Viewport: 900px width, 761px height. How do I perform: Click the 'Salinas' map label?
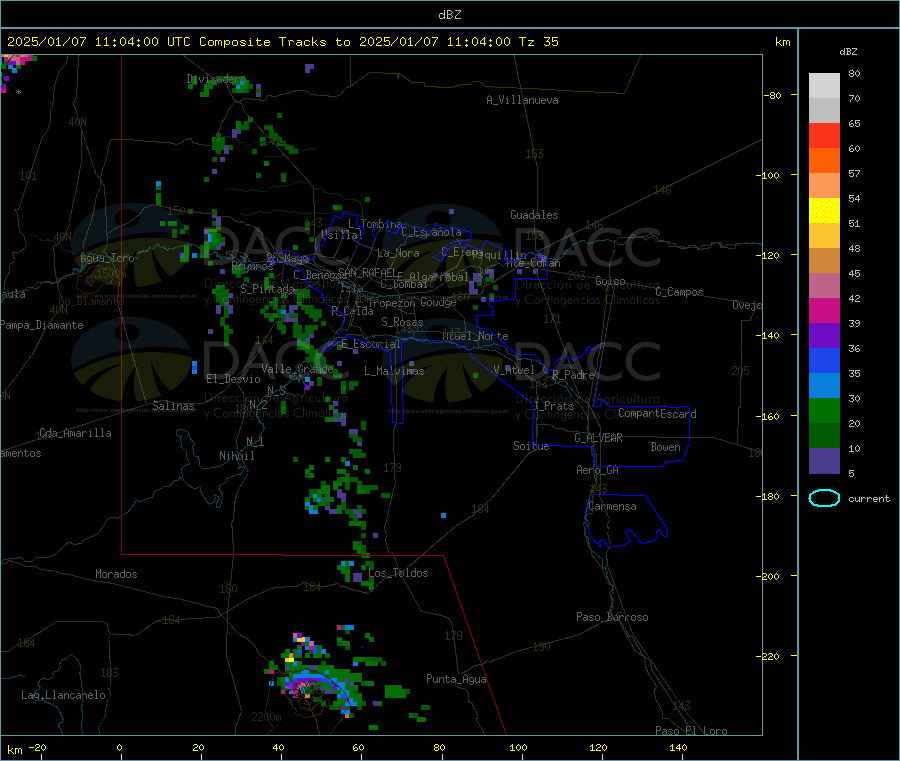pyautogui.click(x=173, y=406)
